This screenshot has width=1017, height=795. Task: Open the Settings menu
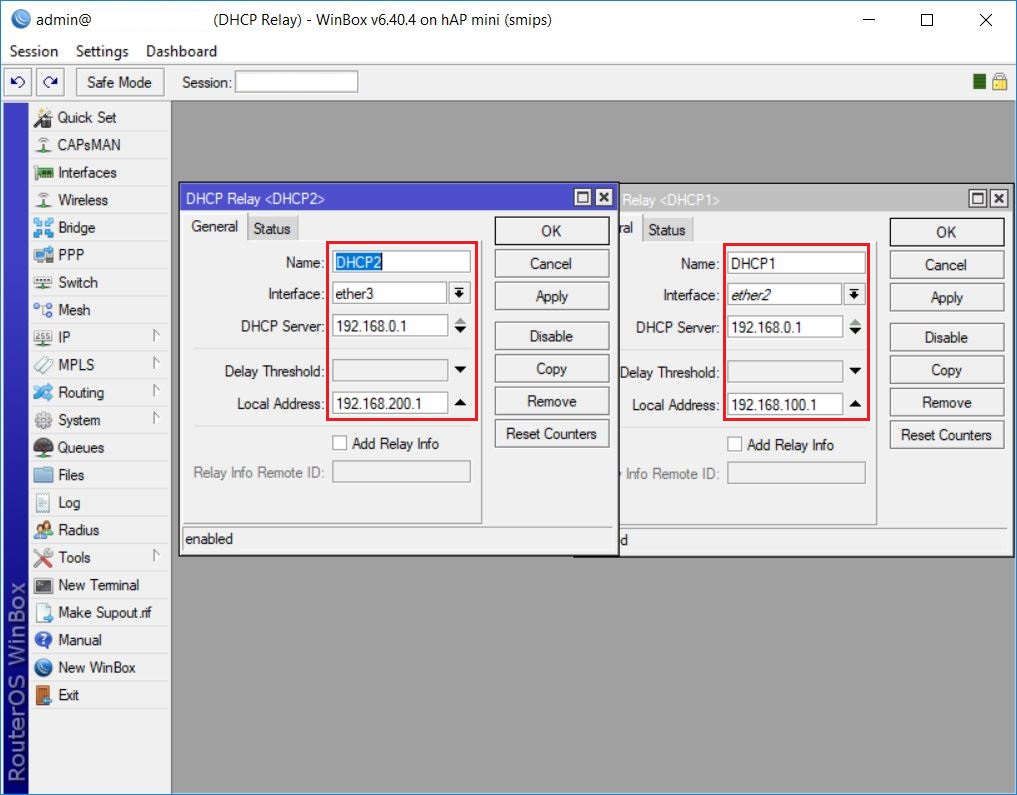102,51
